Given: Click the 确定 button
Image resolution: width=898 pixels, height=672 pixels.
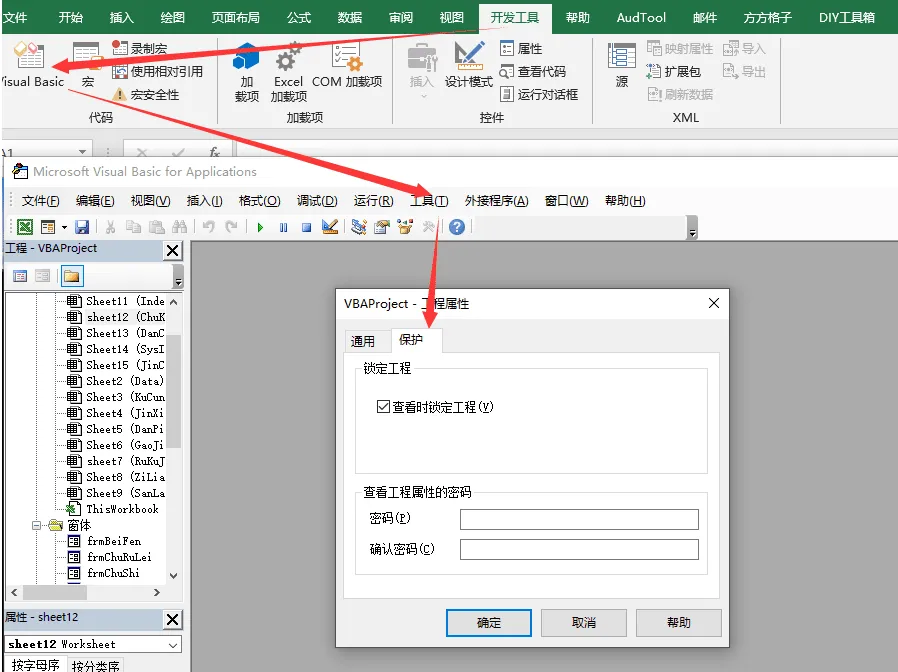Looking at the screenshot, I should [489, 622].
